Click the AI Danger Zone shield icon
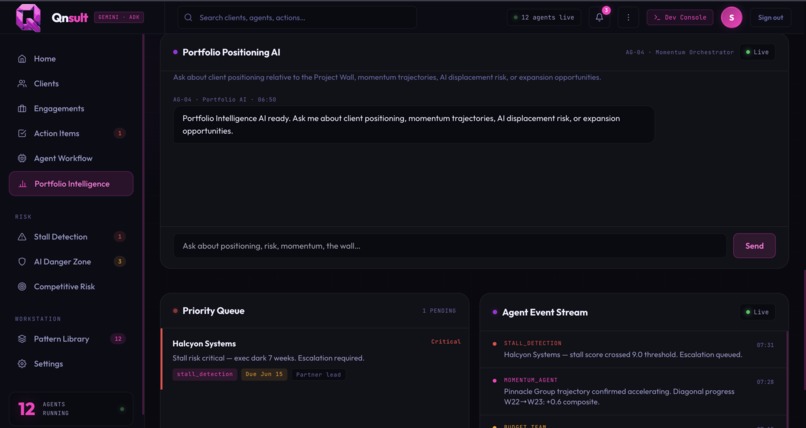 tap(22, 262)
